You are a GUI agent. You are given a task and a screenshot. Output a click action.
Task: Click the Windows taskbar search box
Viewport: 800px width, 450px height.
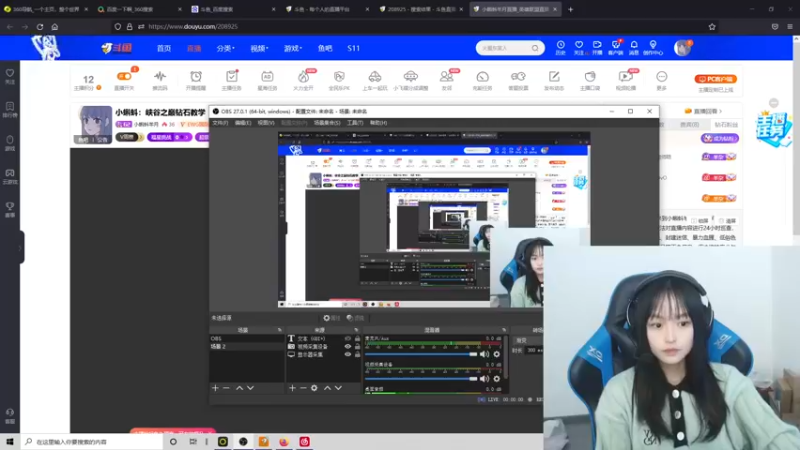(92, 442)
